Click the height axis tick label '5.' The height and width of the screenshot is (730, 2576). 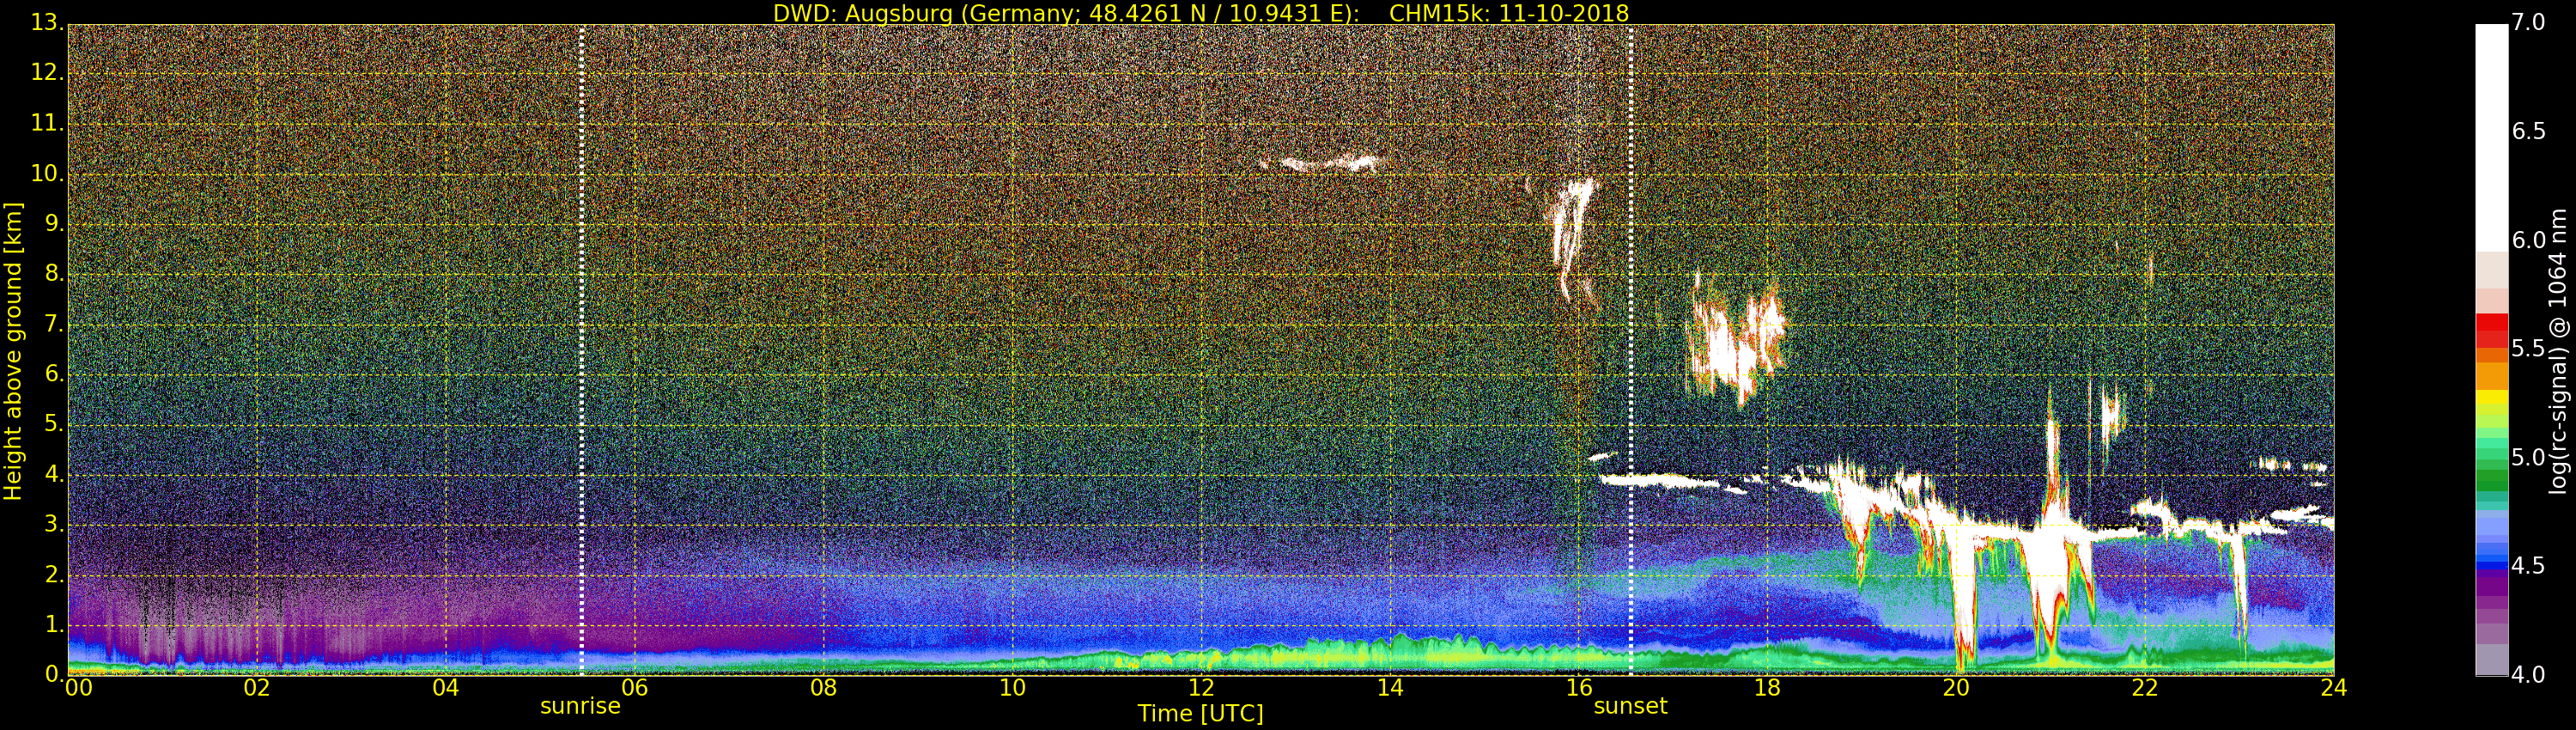54,424
